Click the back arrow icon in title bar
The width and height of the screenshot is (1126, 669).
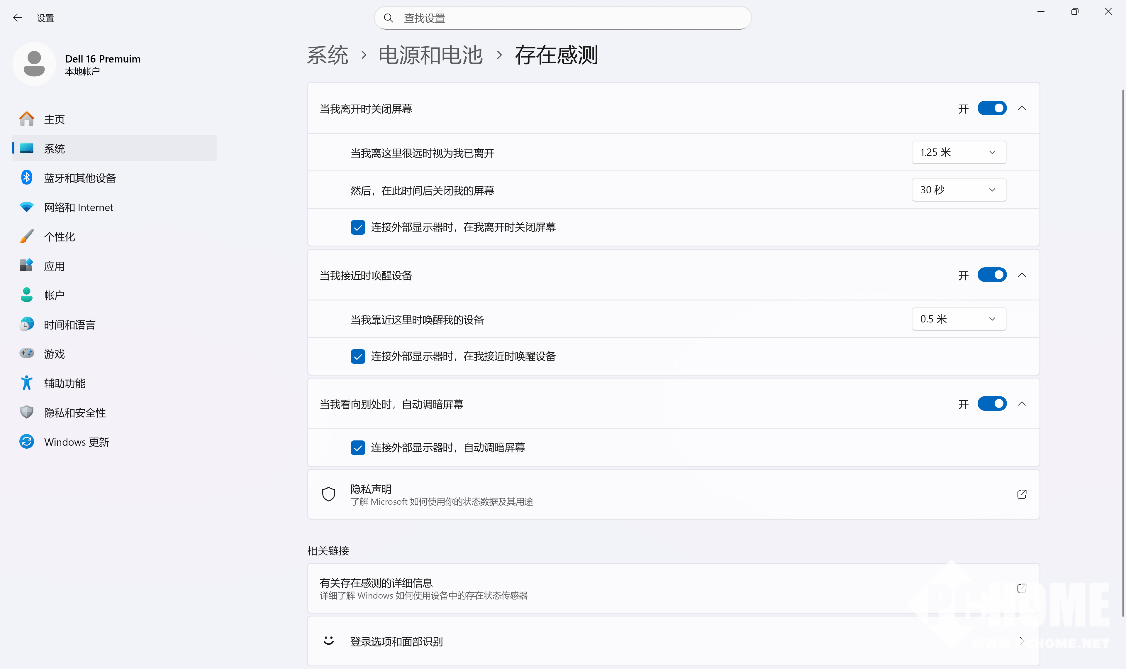(17, 18)
